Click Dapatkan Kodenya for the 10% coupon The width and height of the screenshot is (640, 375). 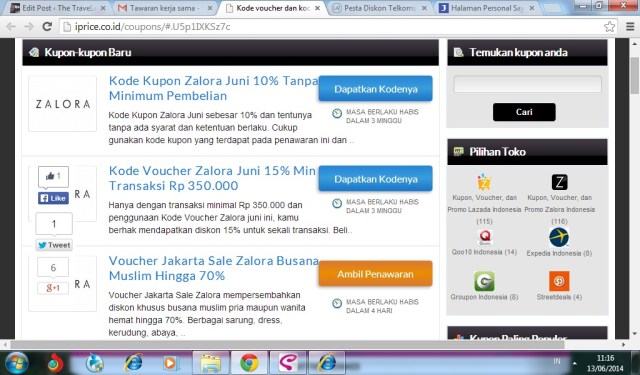[x=376, y=89]
